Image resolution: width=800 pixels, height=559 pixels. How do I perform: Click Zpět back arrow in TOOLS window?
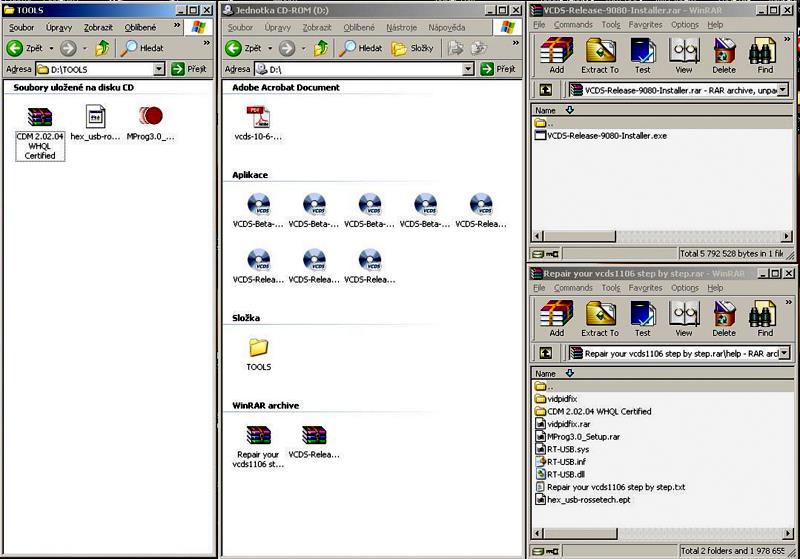click(25, 48)
